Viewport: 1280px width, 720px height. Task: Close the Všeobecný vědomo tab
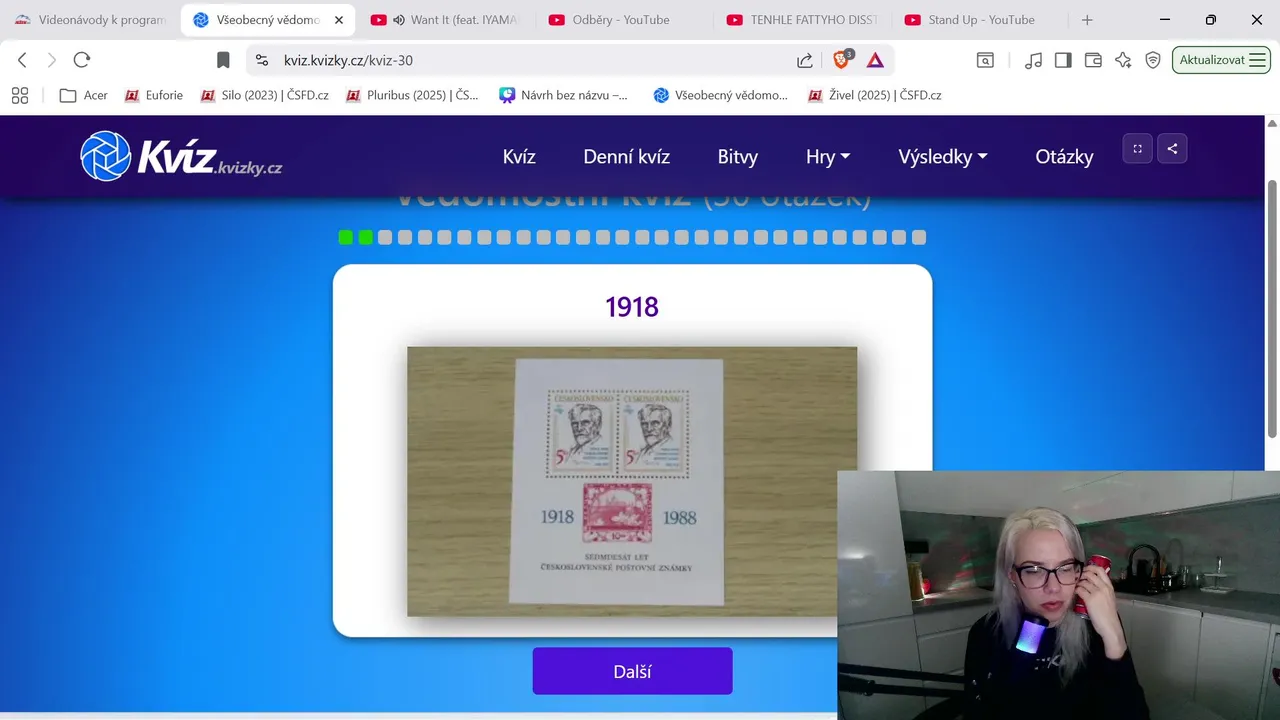click(x=339, y=20)
